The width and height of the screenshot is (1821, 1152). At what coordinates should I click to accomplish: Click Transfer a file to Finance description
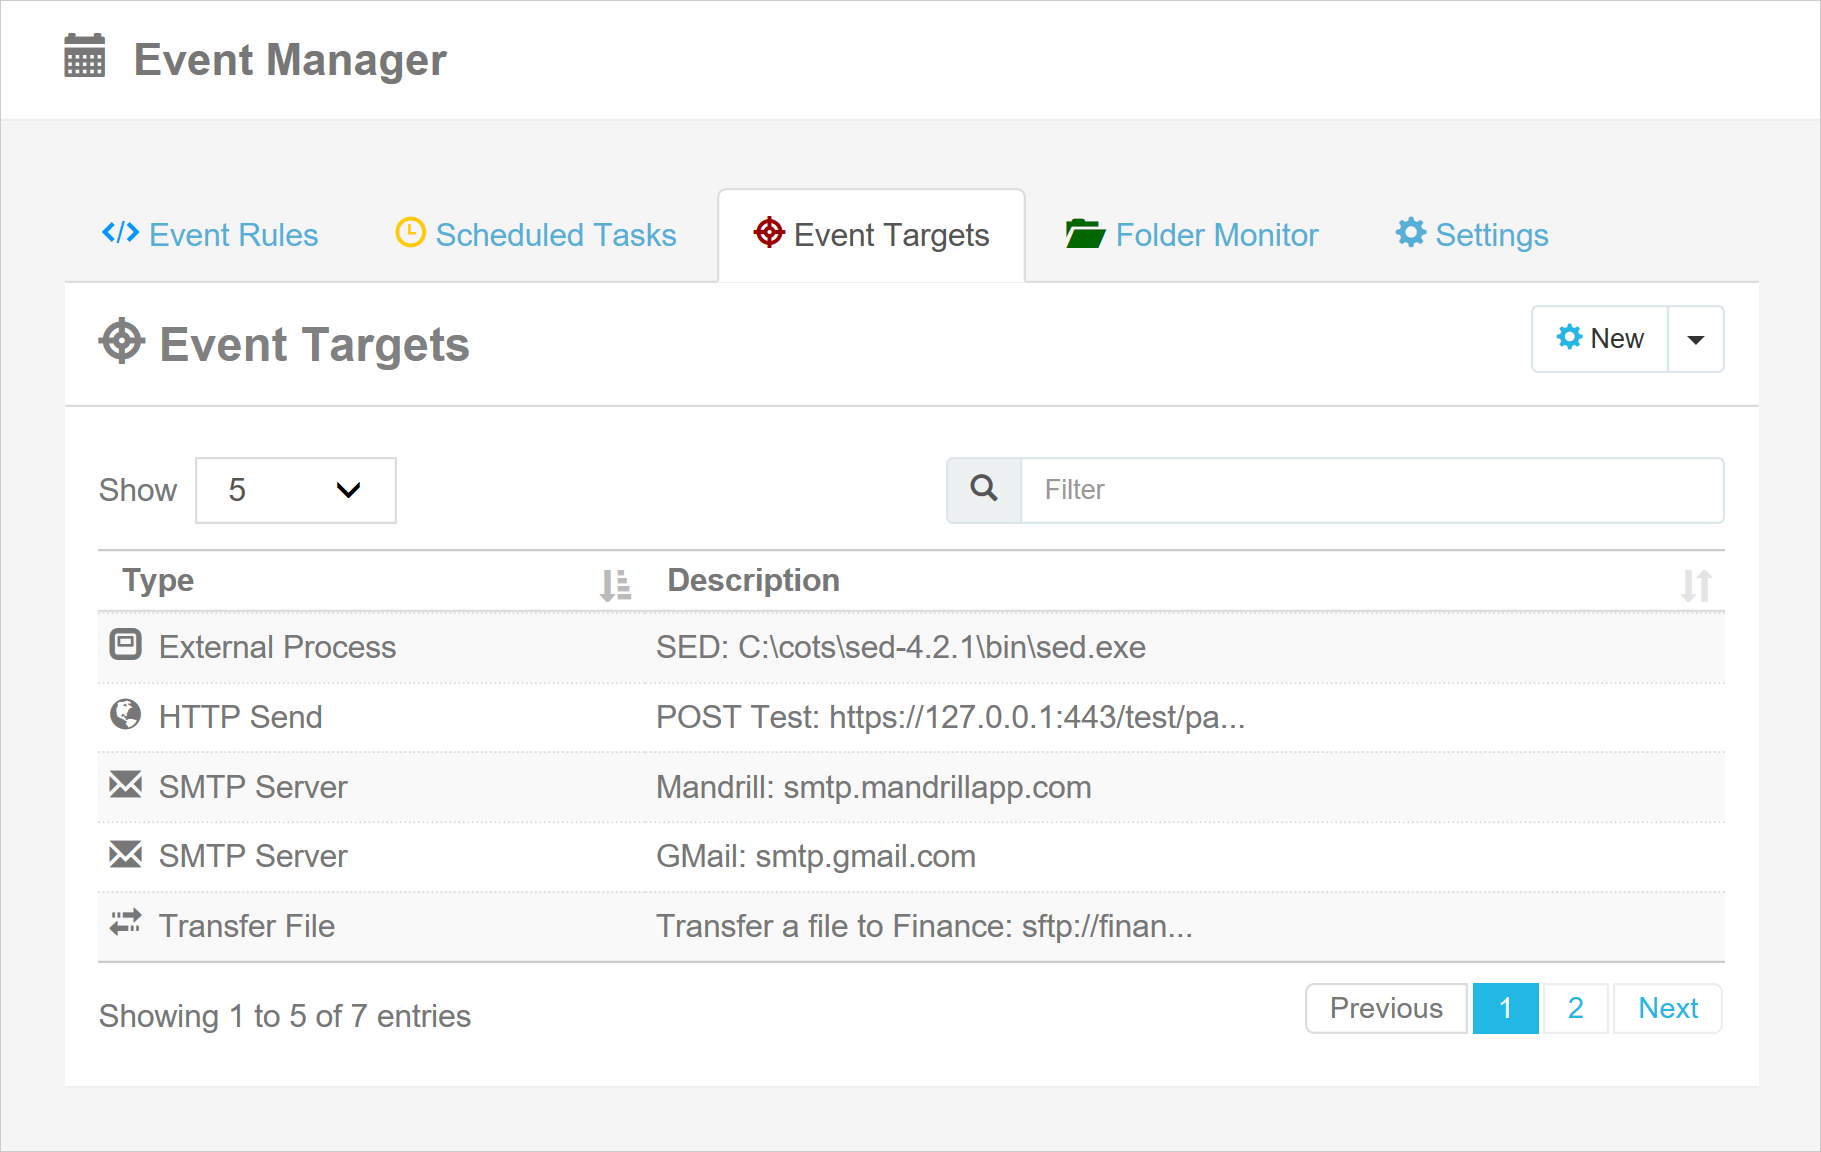tap(924, 926)
